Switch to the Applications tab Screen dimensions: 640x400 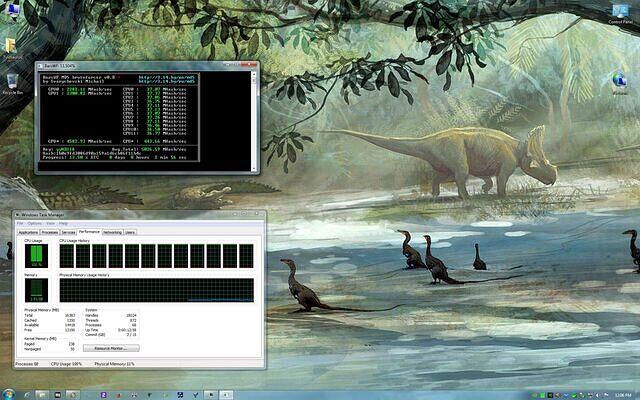click(x=28, y=232)
